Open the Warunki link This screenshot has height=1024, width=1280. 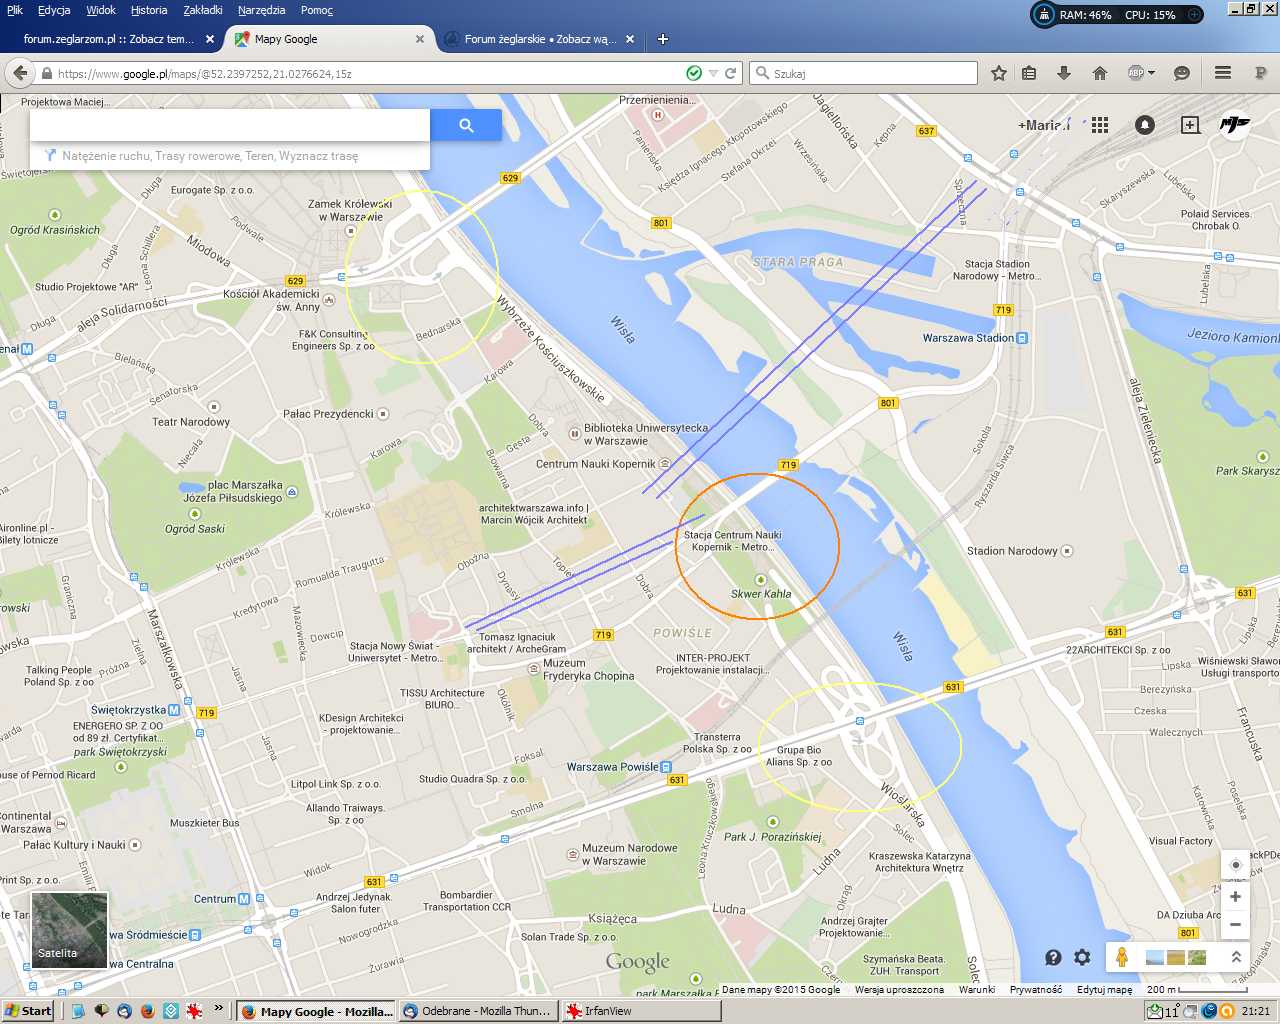pos(977,989)
